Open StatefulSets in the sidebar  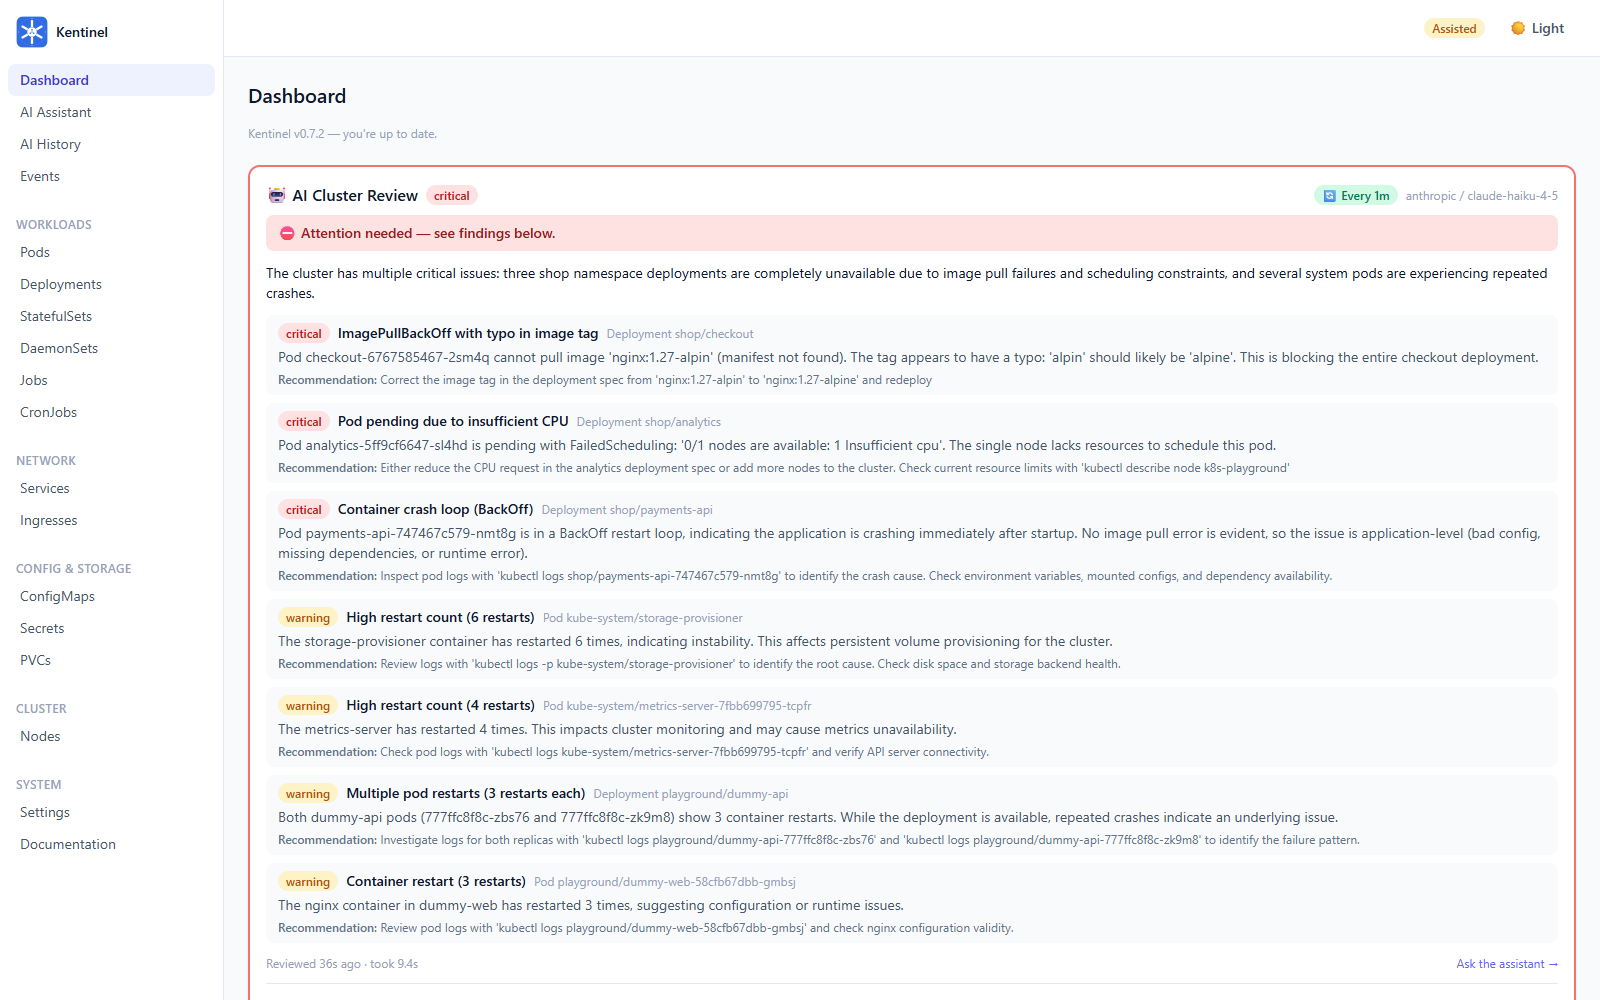tap(111, 316)
